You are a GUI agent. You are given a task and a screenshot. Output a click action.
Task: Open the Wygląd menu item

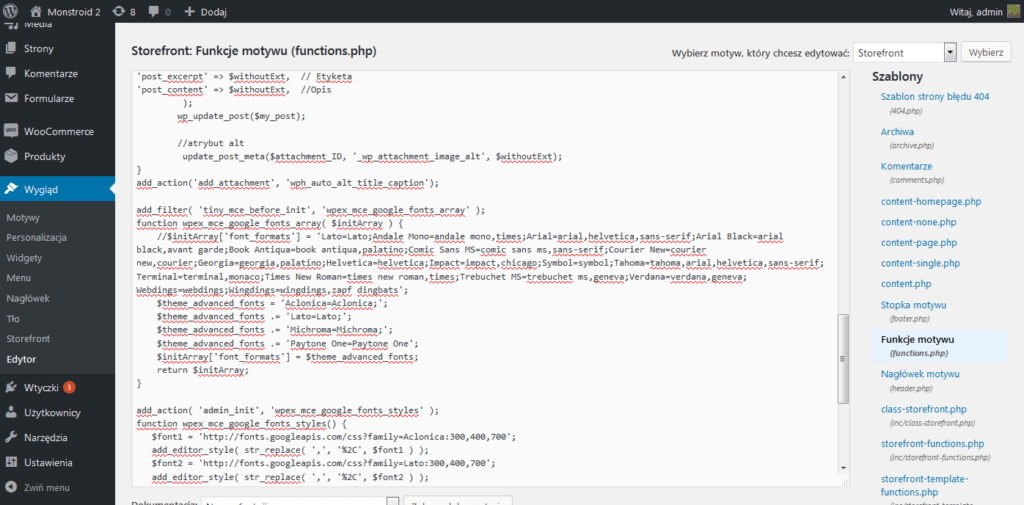(x=41, y=189)
